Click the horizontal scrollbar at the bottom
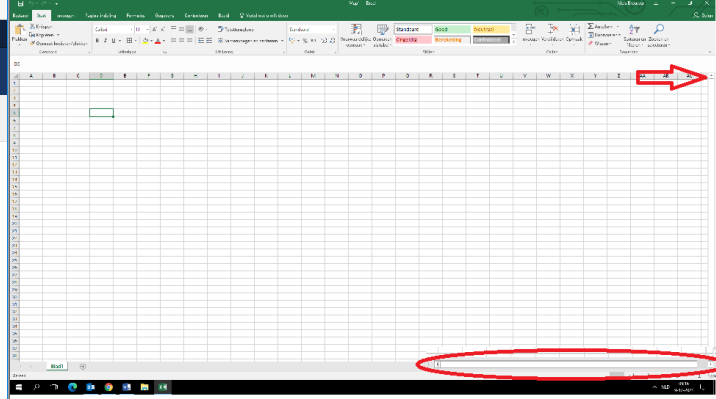This screenshot has height=399, width=716. pos(567,364)
